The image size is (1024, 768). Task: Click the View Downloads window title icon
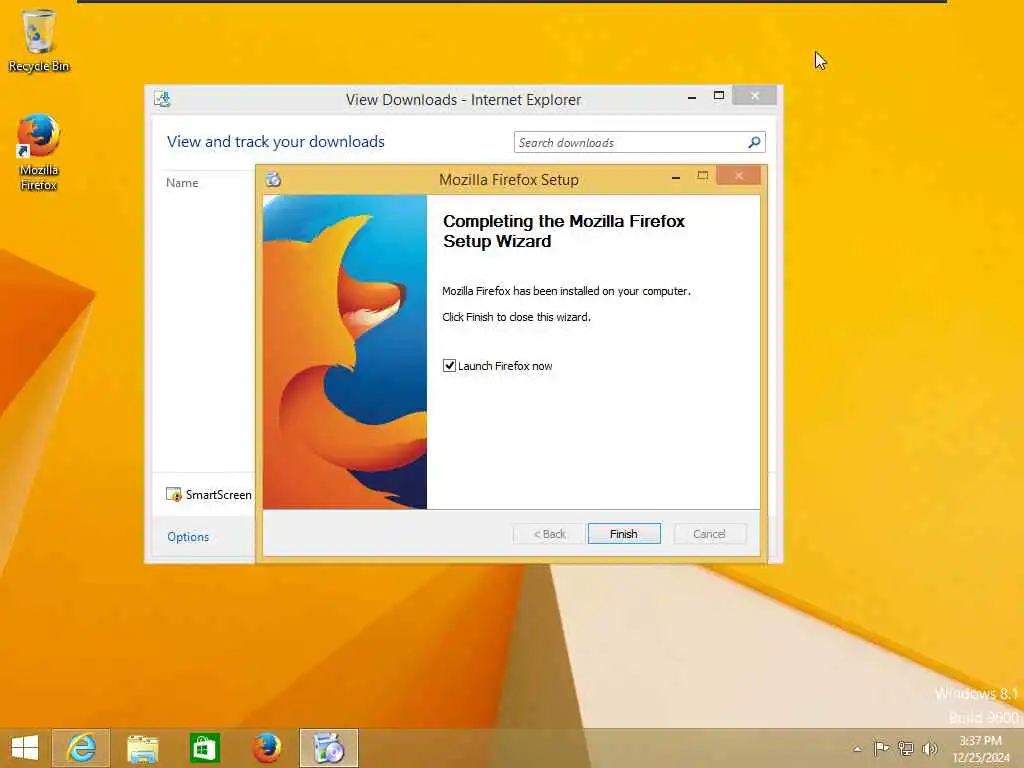[x=163, y=99]
